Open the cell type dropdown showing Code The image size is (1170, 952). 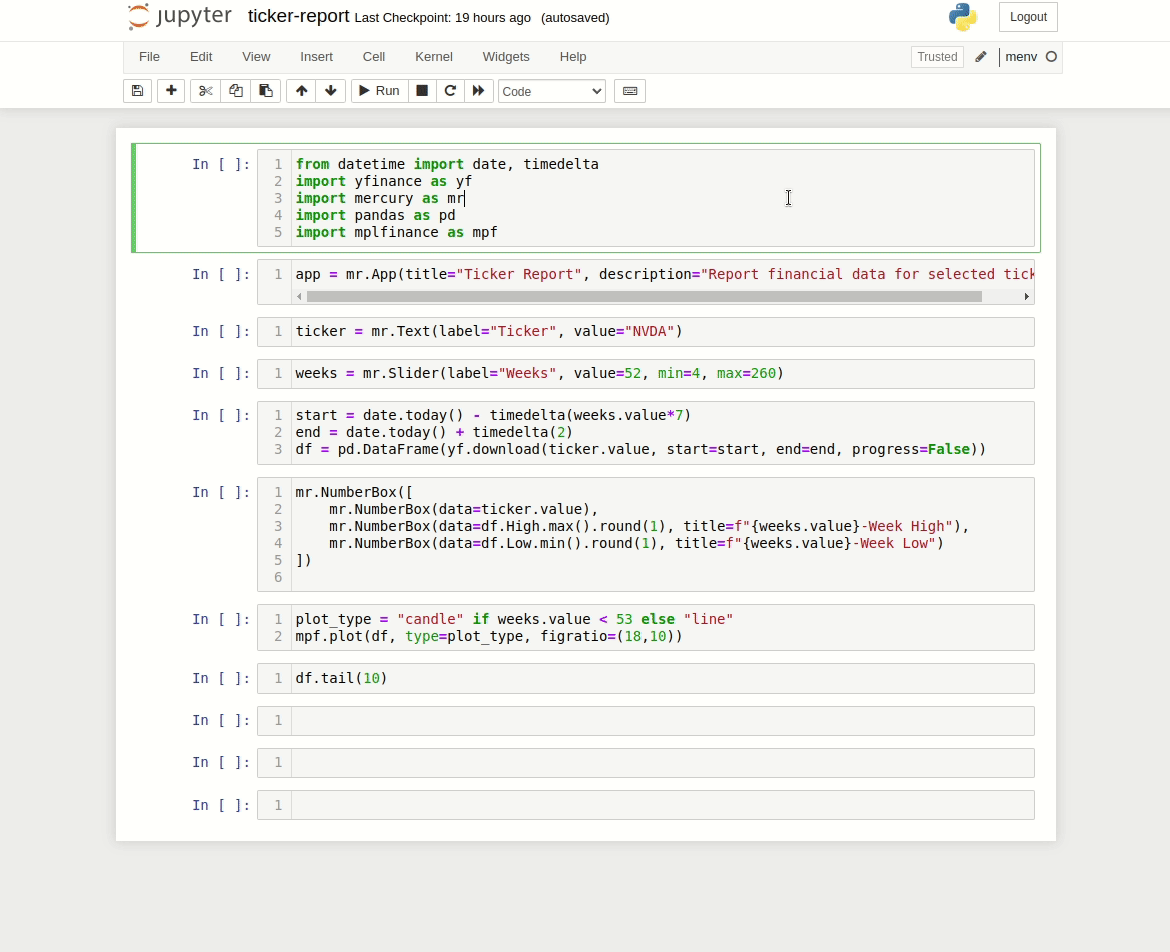(x=551, y=90)
